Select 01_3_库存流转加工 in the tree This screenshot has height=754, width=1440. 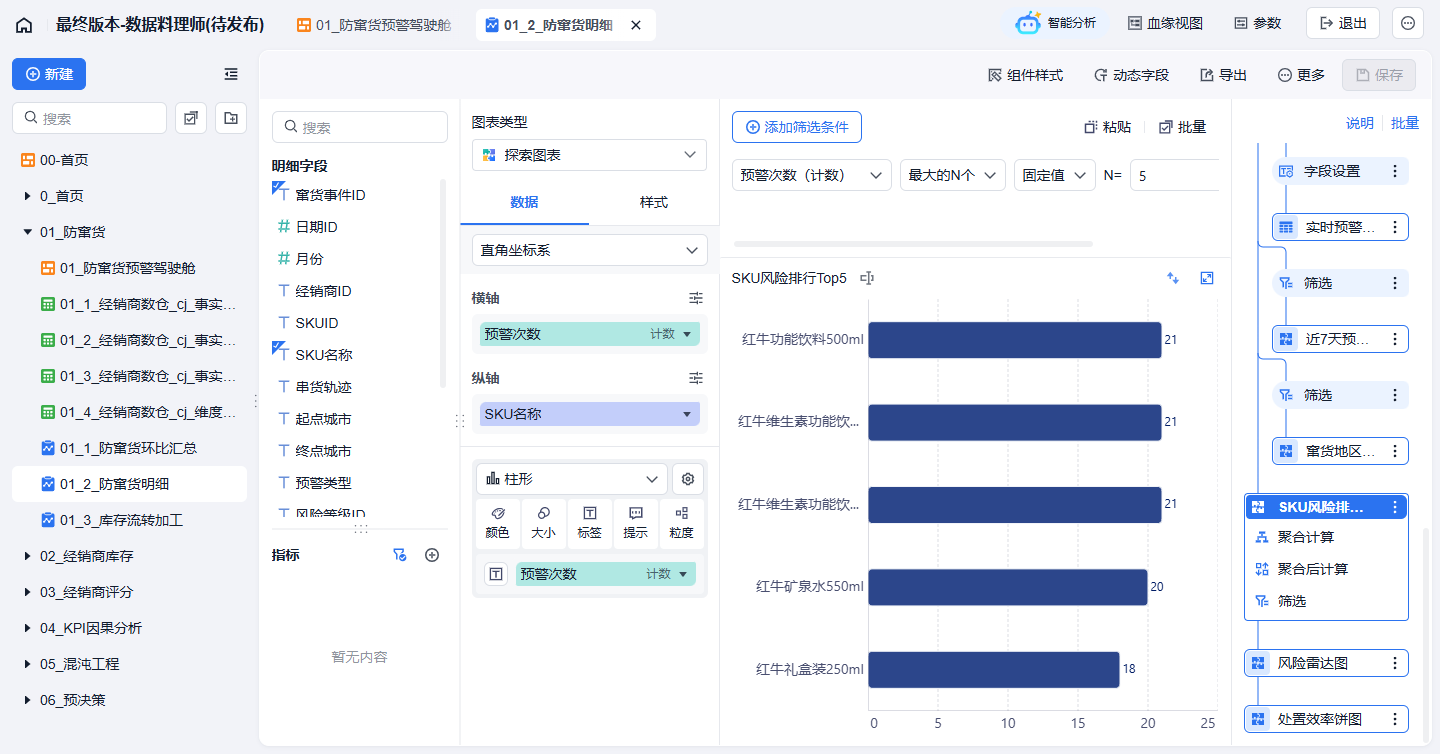(x=129, y=520)
